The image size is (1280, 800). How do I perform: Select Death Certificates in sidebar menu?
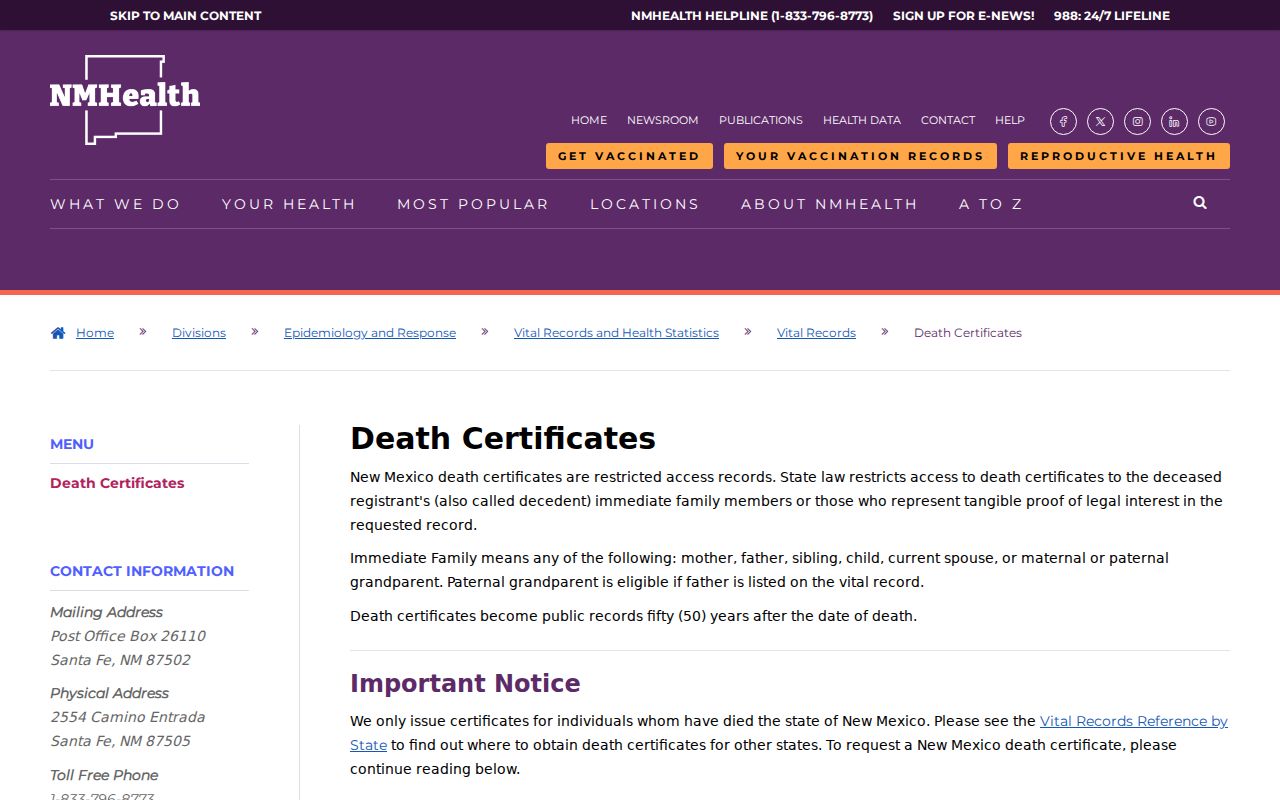tap(117, 483)
